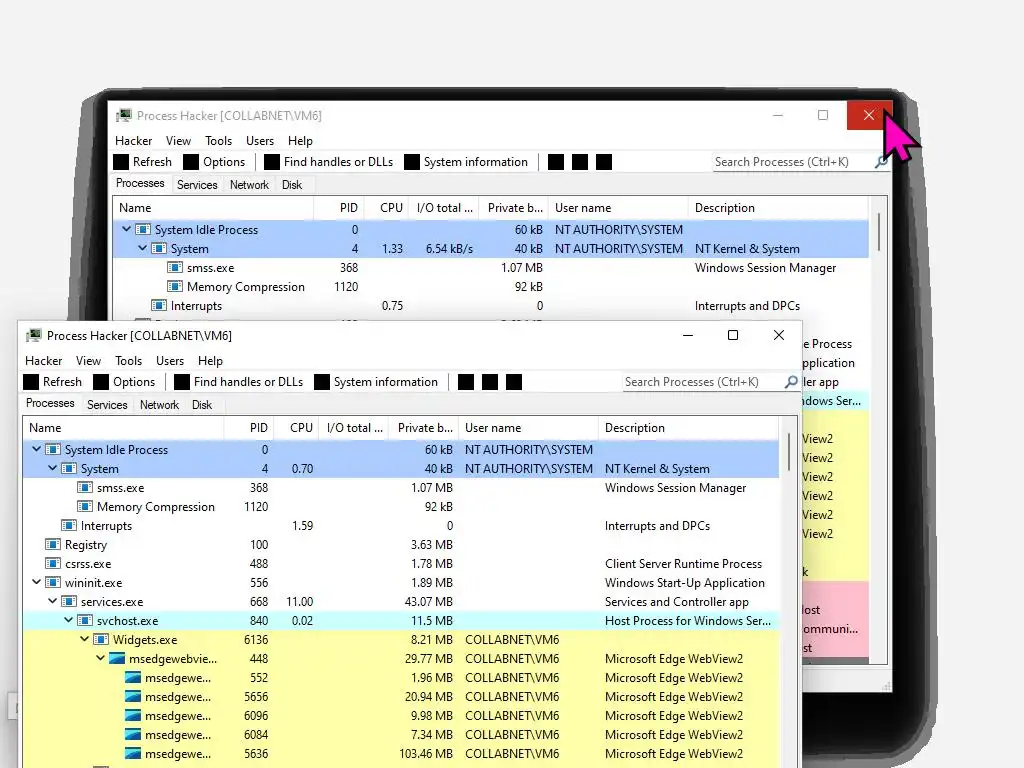1024x768 pixels.
Task: Collapse the msedgewebvie... PID 448 node
Action: tap(101, 658)
